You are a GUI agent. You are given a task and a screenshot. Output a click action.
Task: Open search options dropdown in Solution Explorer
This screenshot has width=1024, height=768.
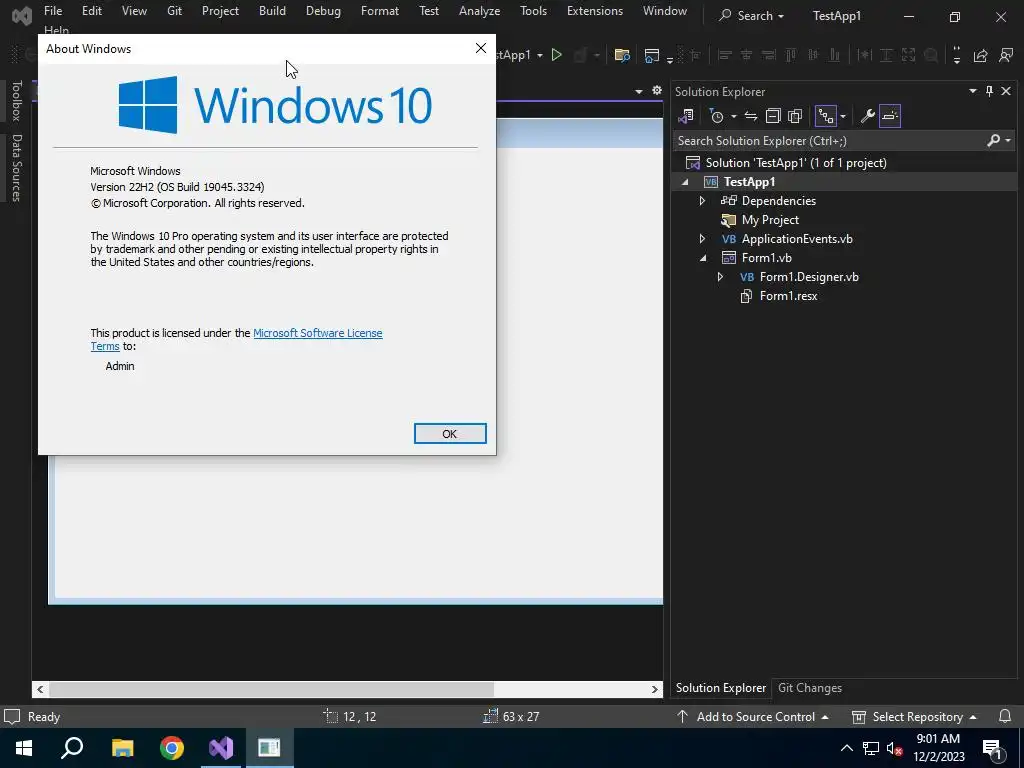tap(1008, 140)
